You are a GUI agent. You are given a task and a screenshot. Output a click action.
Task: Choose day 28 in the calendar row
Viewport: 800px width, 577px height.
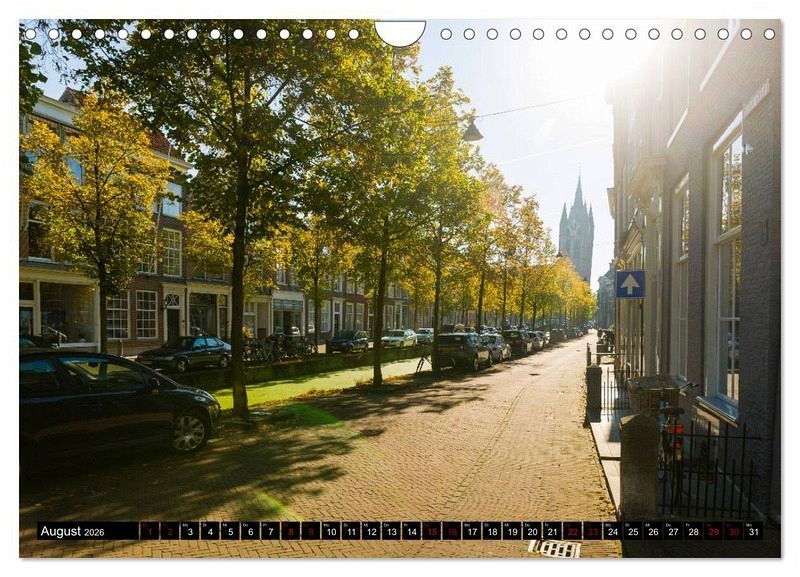pyautogui.click(x=692, y=531)
